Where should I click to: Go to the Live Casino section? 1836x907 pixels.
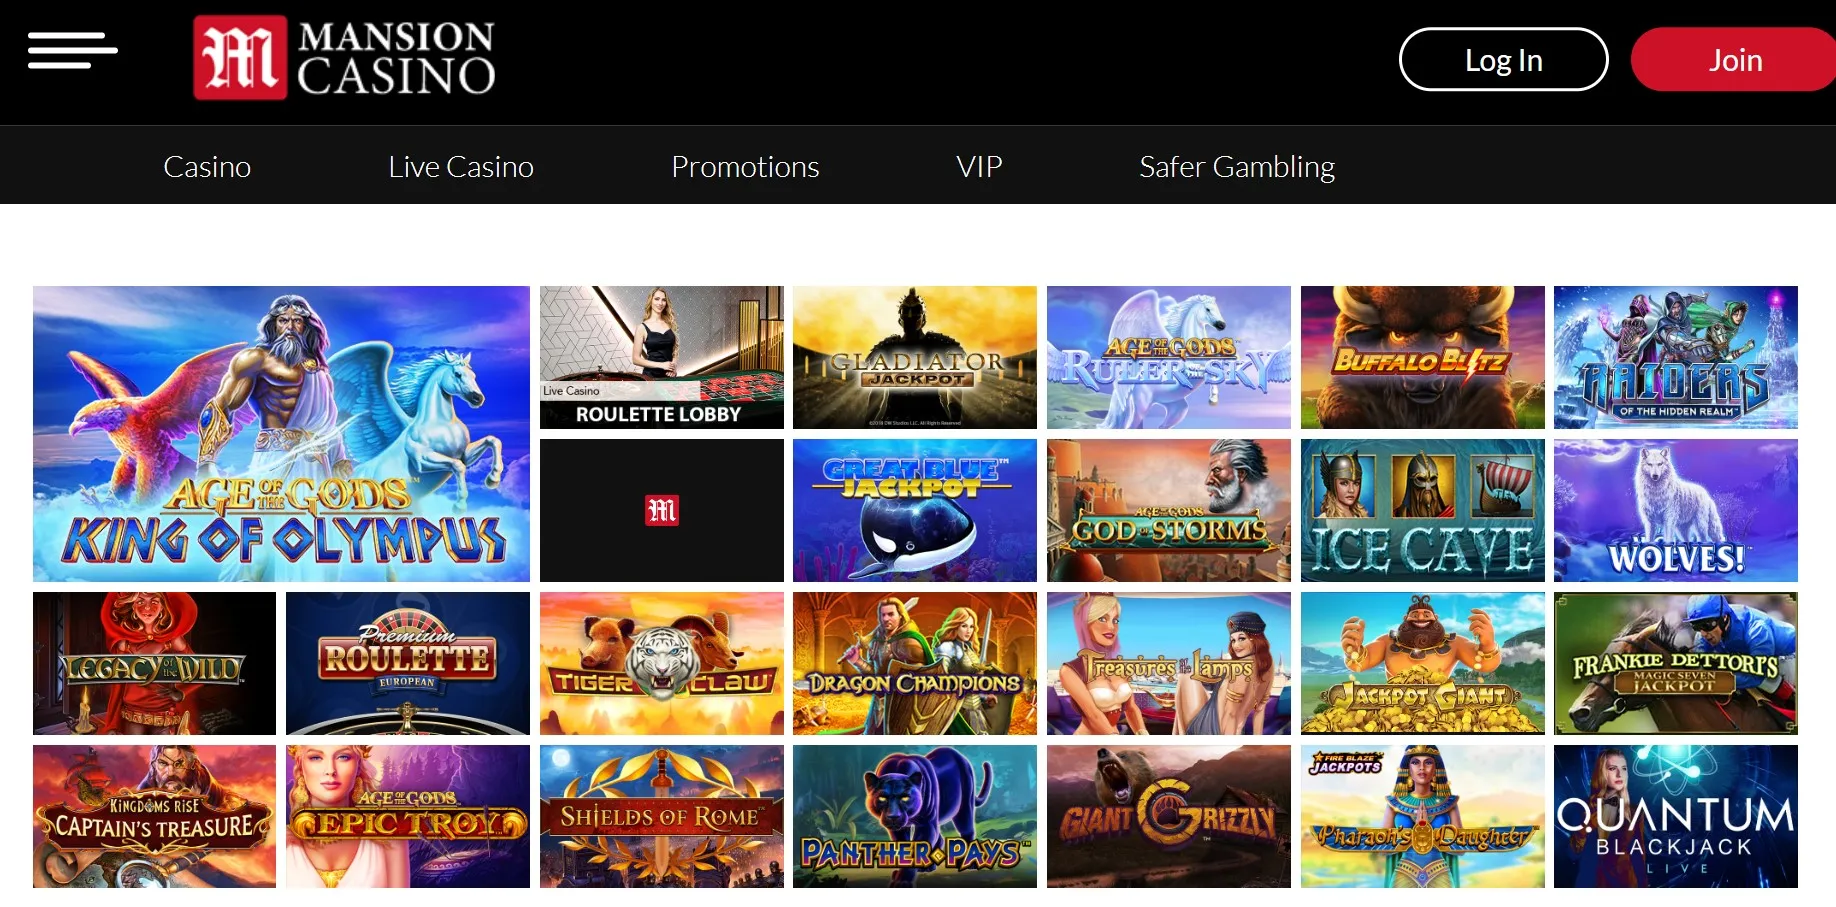click(x=461, y=166)
